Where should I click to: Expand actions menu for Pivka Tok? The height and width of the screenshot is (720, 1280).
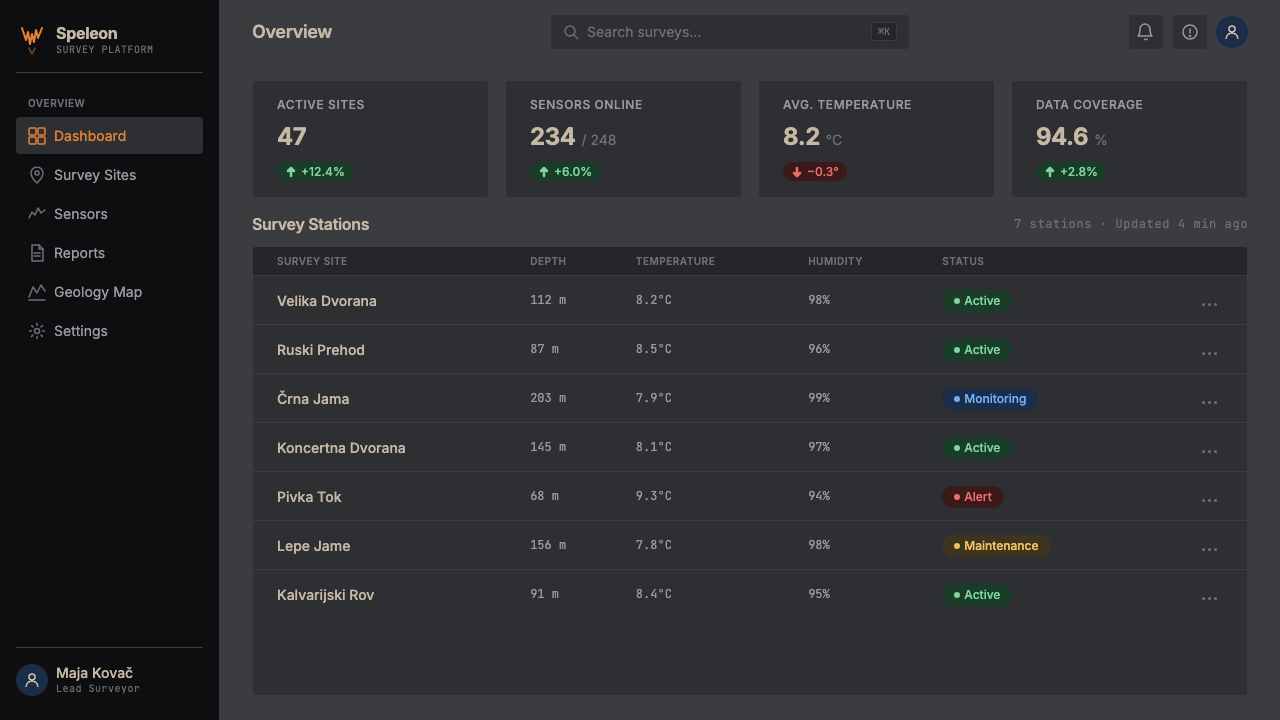[x=1209, y=500]
